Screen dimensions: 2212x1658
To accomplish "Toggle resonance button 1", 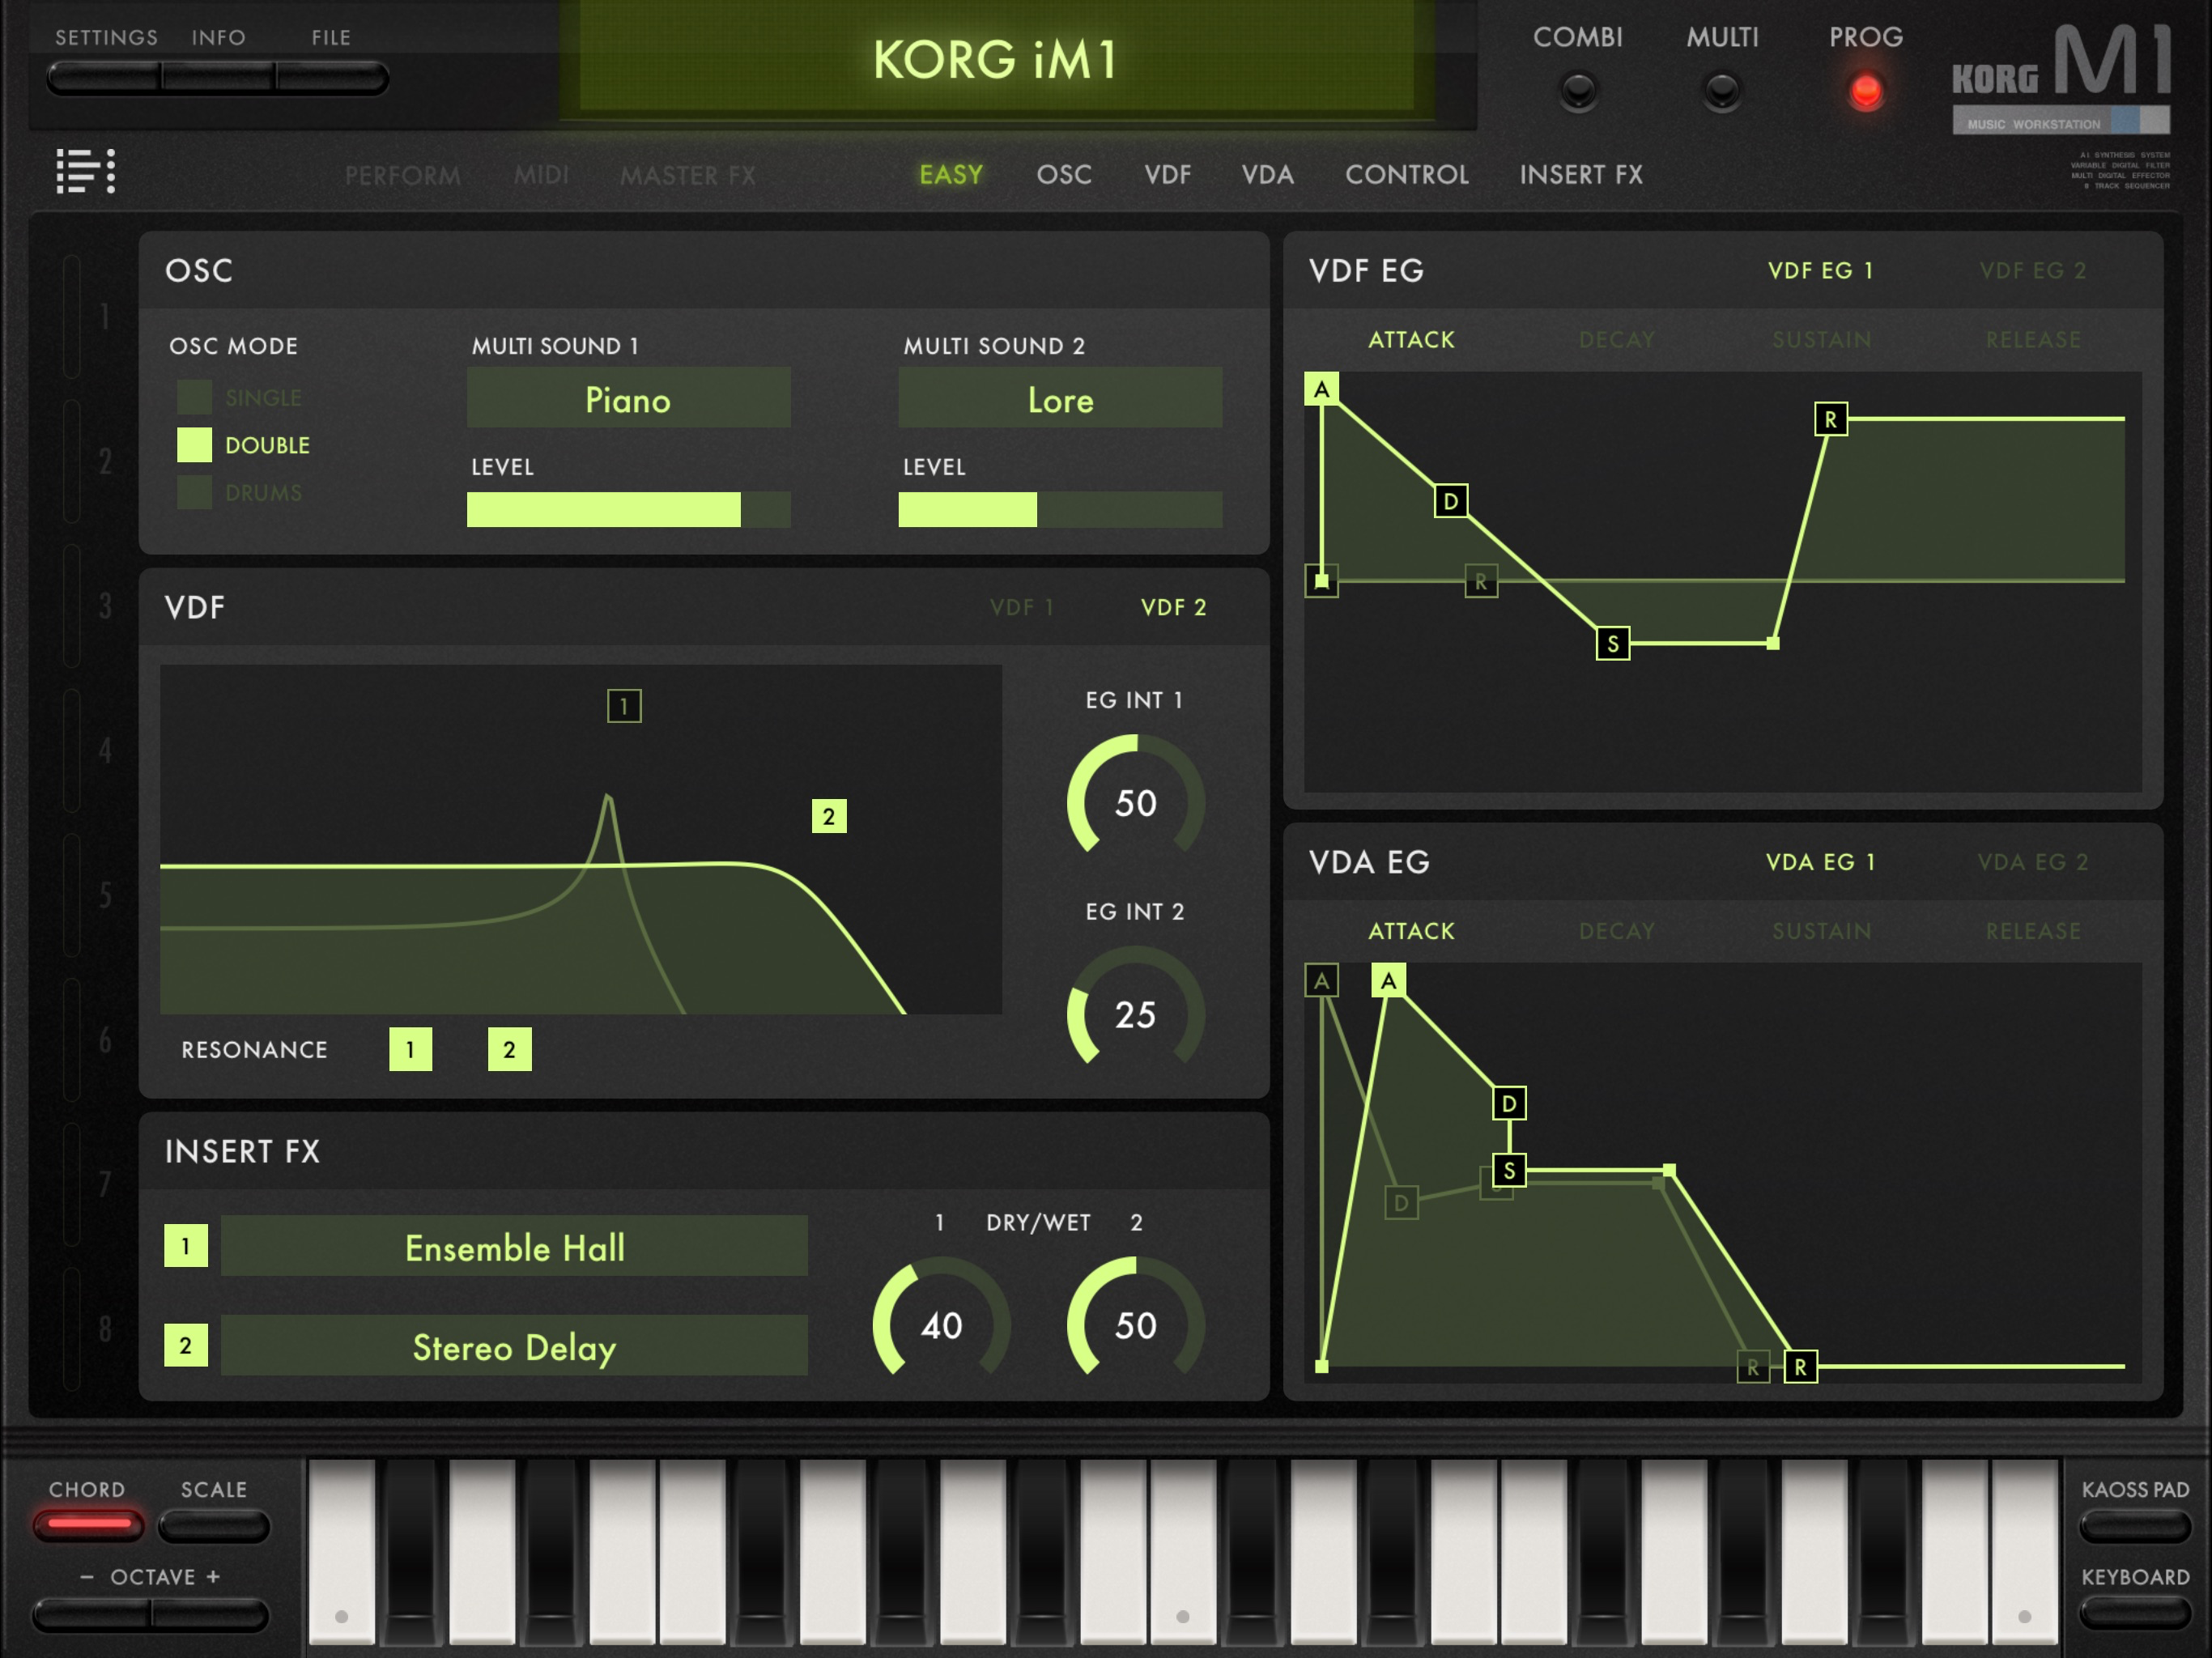I will pos(410,1050).
